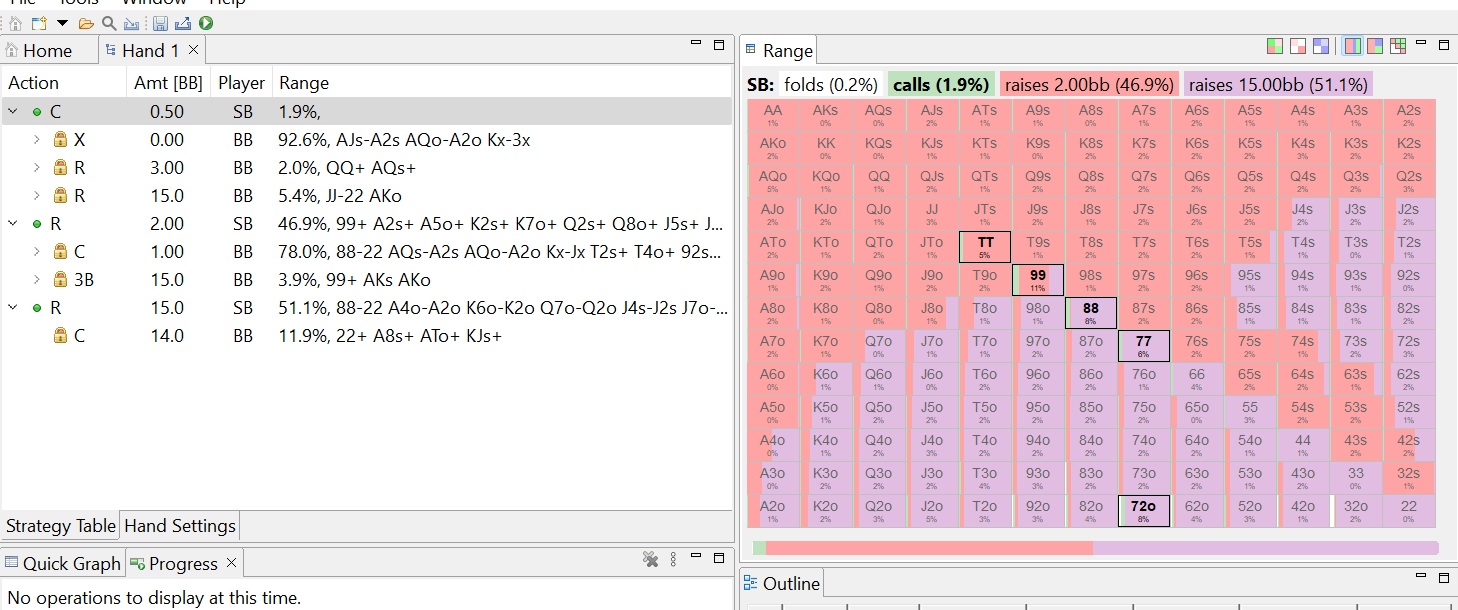Click the Export icon in toolbar

(183, 23)
